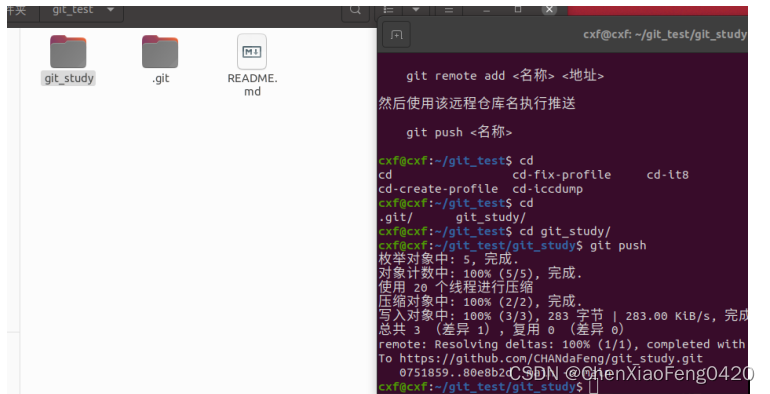Open view options dropdown arrow in file manager

point(416,11)
